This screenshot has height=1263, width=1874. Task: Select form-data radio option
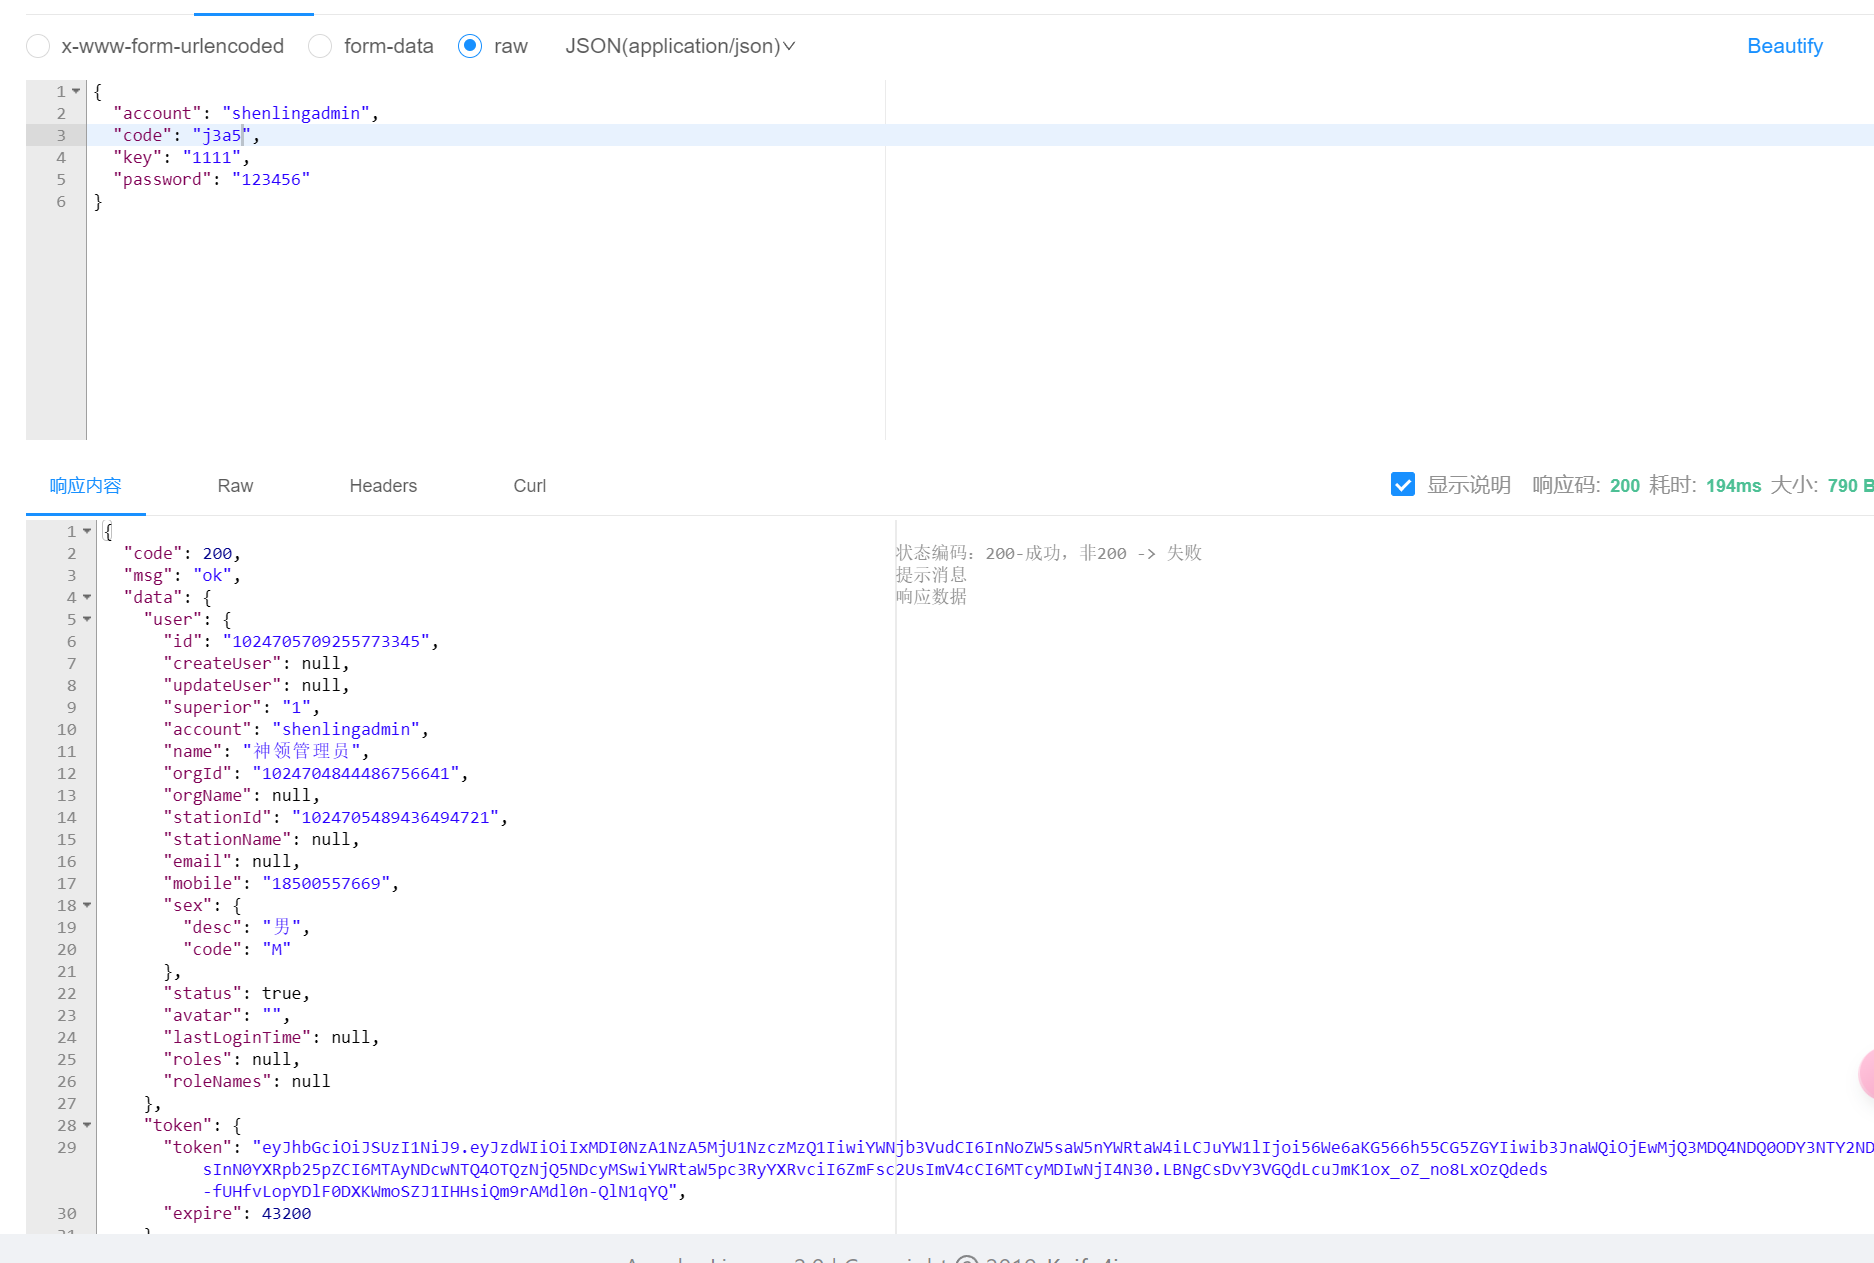tap(320, 46)
